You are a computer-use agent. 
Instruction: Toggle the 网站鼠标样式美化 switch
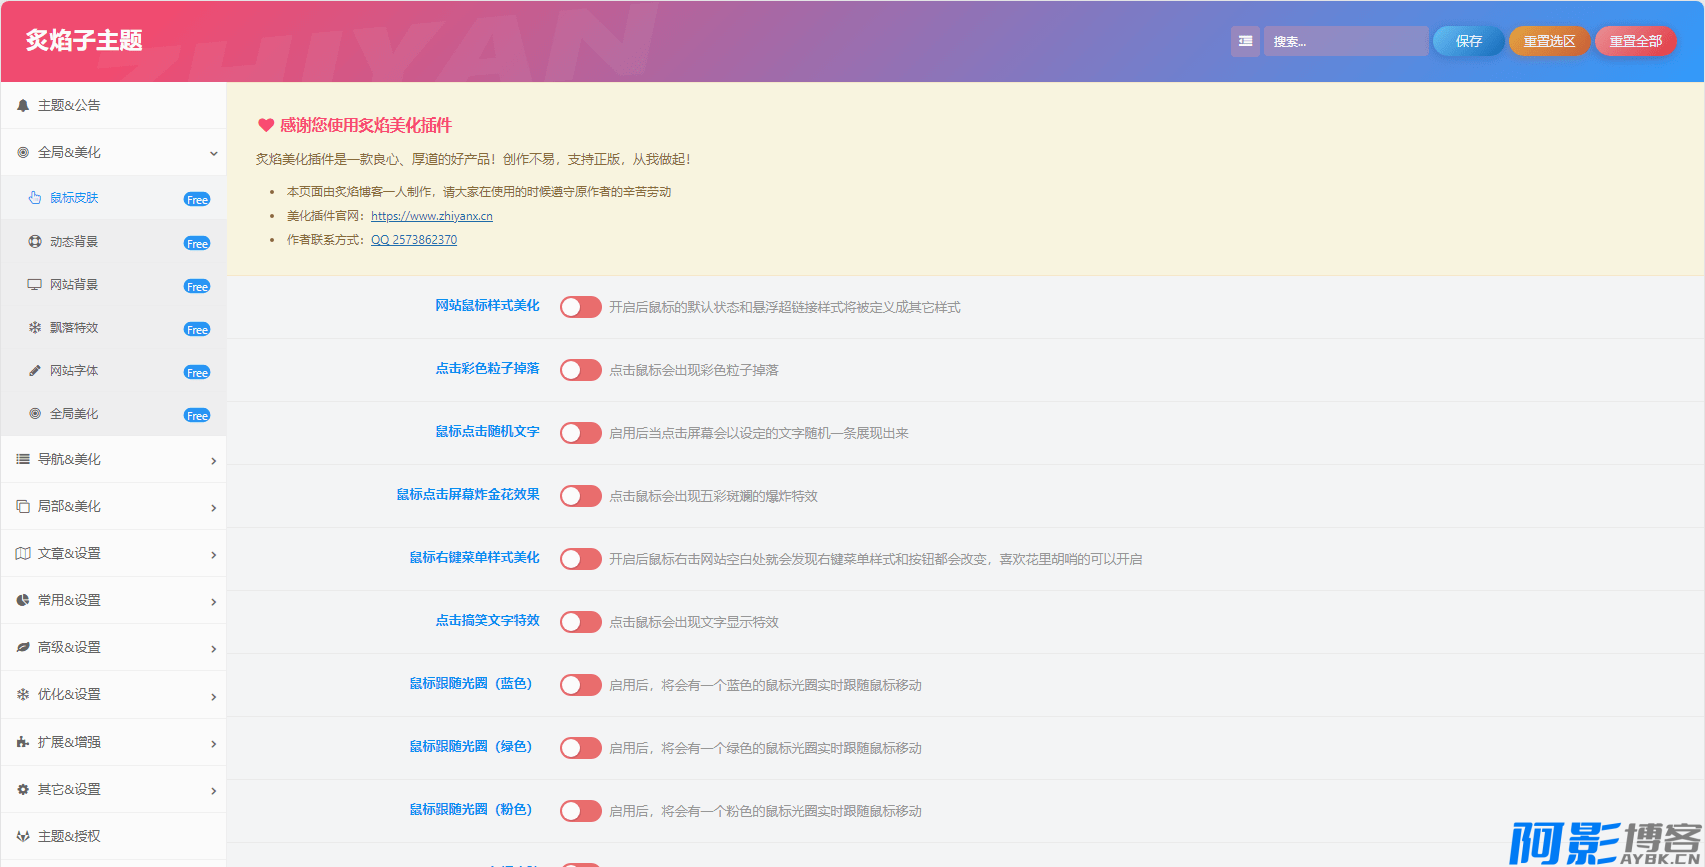pos(580,307)
